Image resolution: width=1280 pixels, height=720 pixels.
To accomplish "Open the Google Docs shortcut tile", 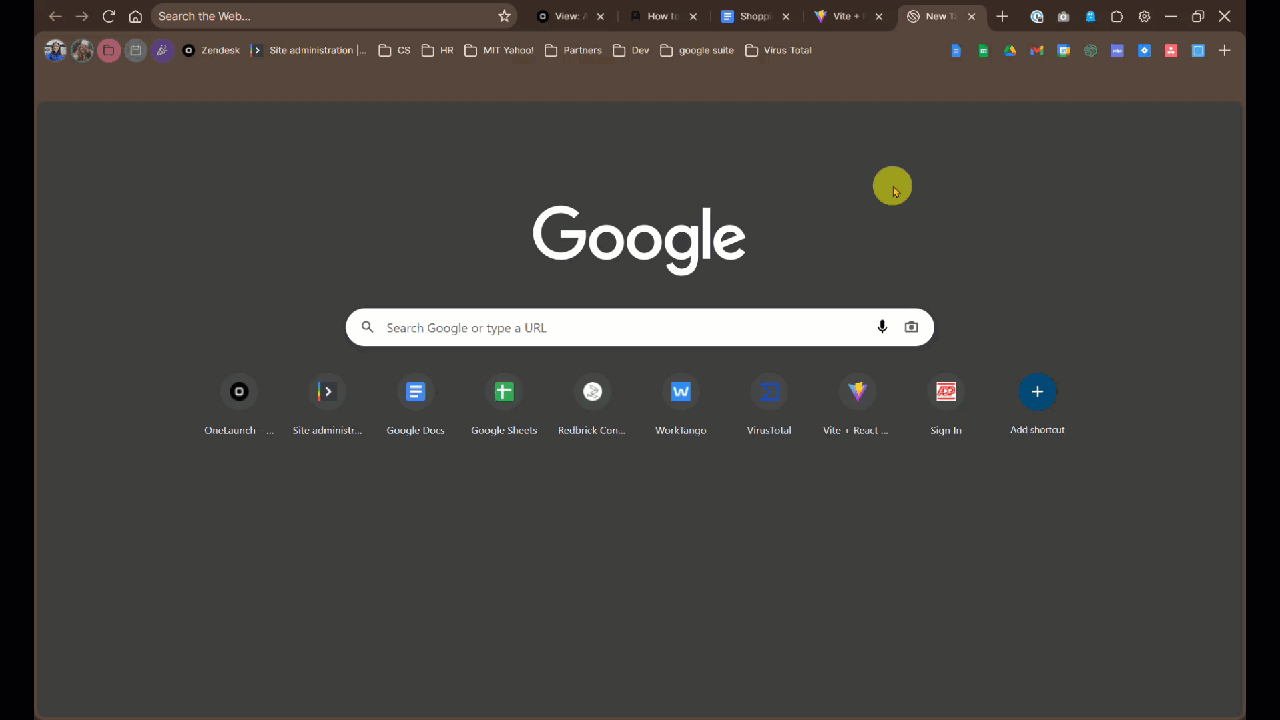I will (416, 403).
